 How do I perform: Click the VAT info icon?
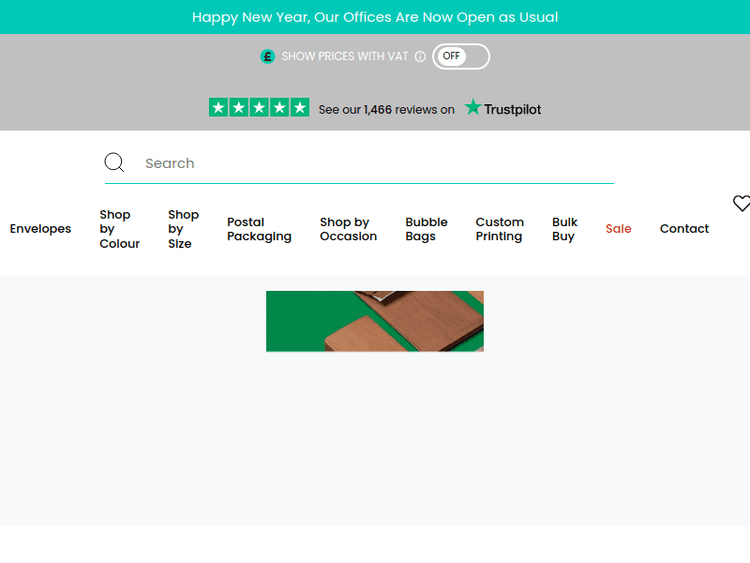pyautogui.click(x=420, y=57)
